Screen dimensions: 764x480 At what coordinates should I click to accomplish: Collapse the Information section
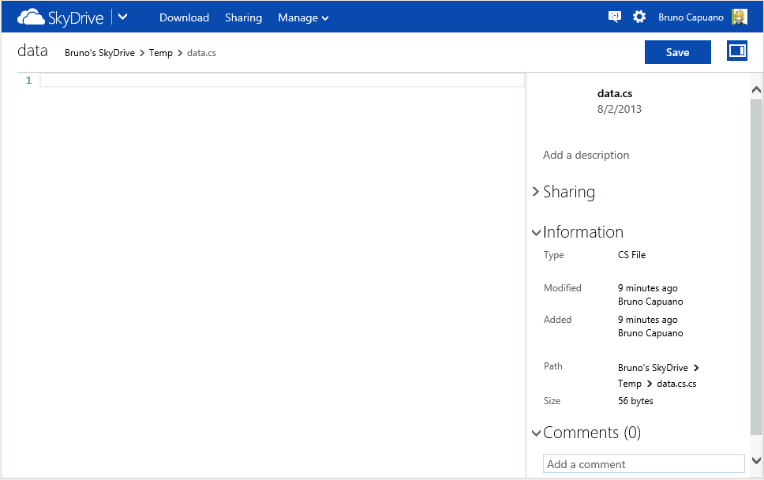(x=537, y=232)
